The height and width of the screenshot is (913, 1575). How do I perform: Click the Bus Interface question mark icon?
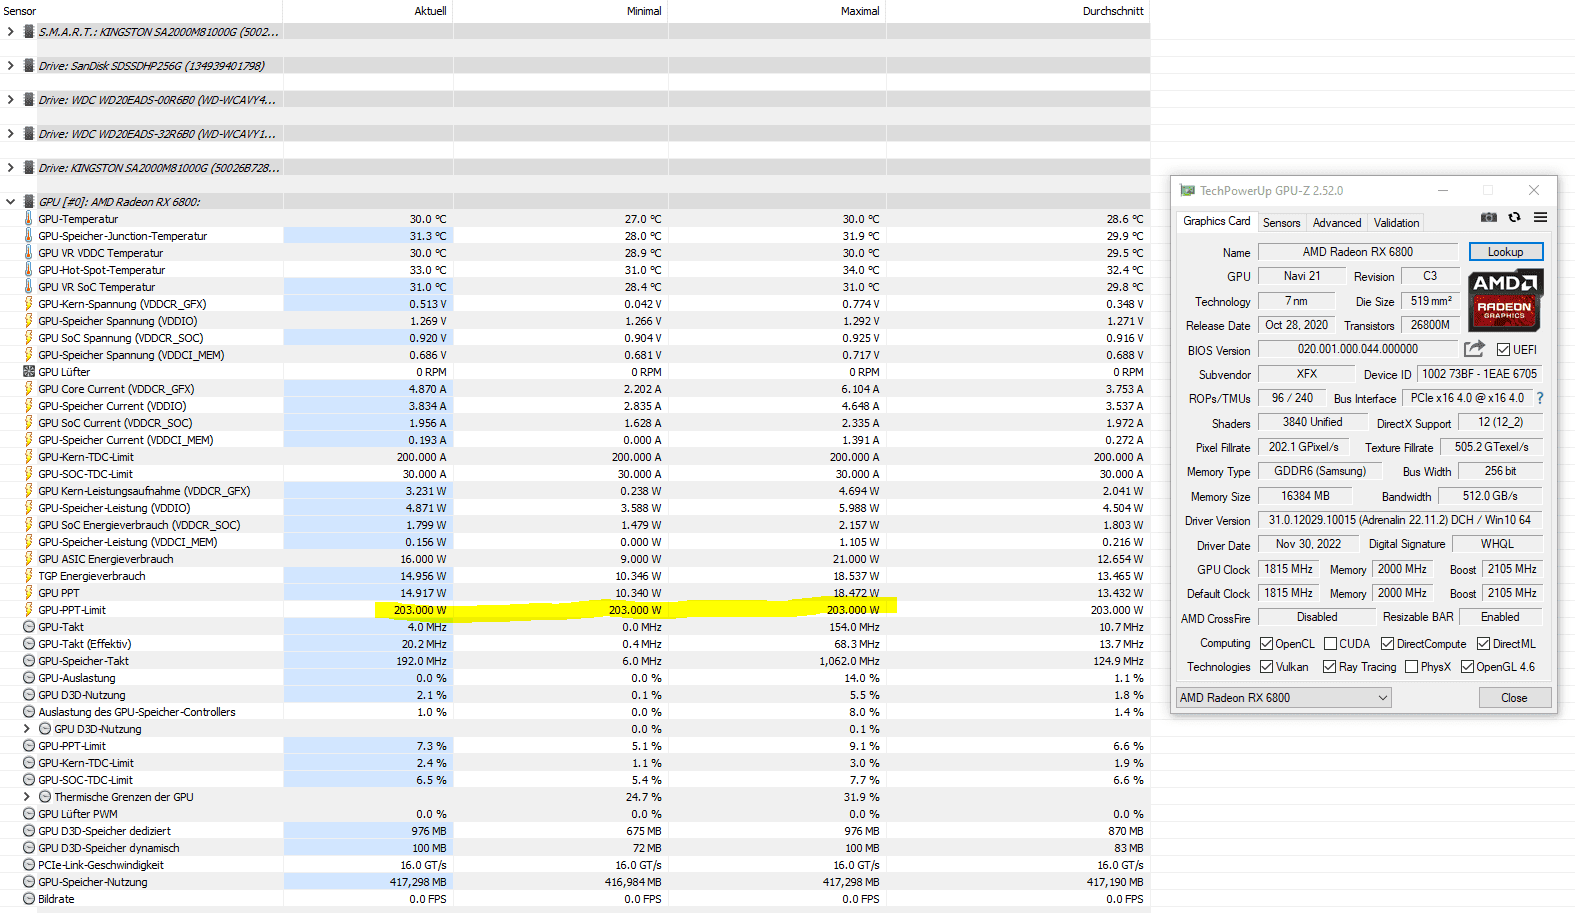pyautogui.click(x=1540, y=398)
